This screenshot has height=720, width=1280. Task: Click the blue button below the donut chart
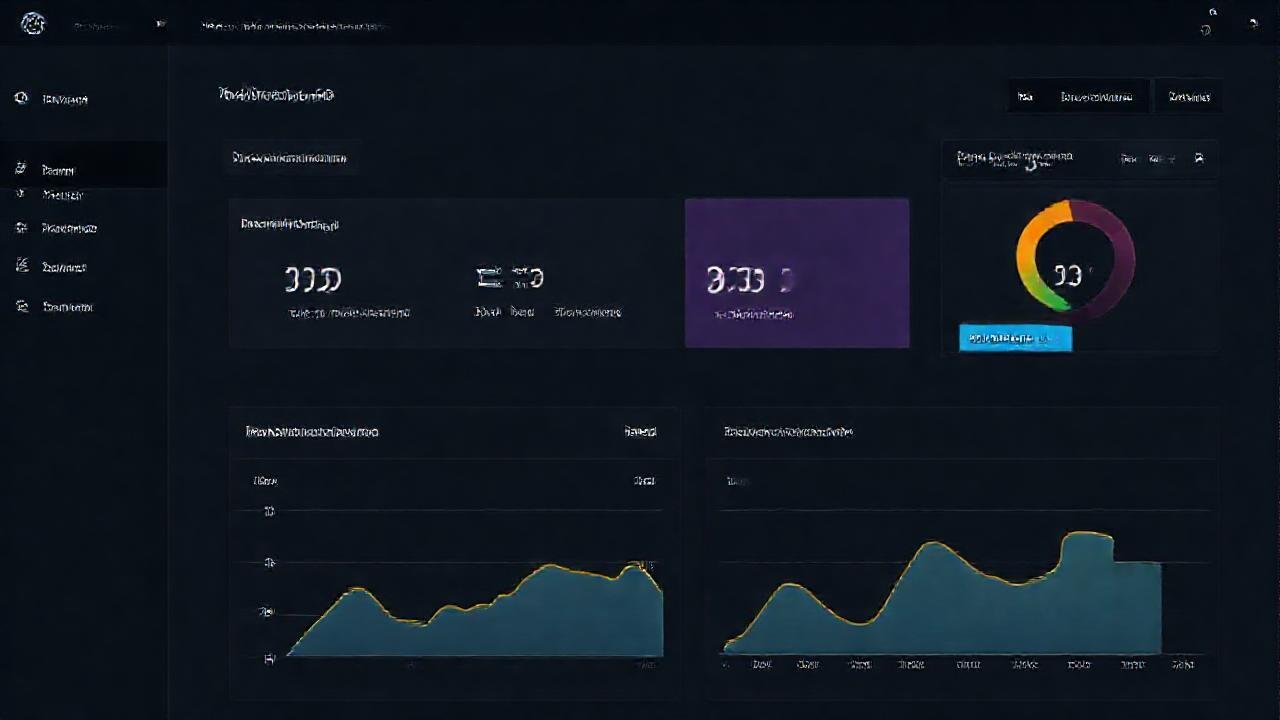click(x=1015, y=338)
